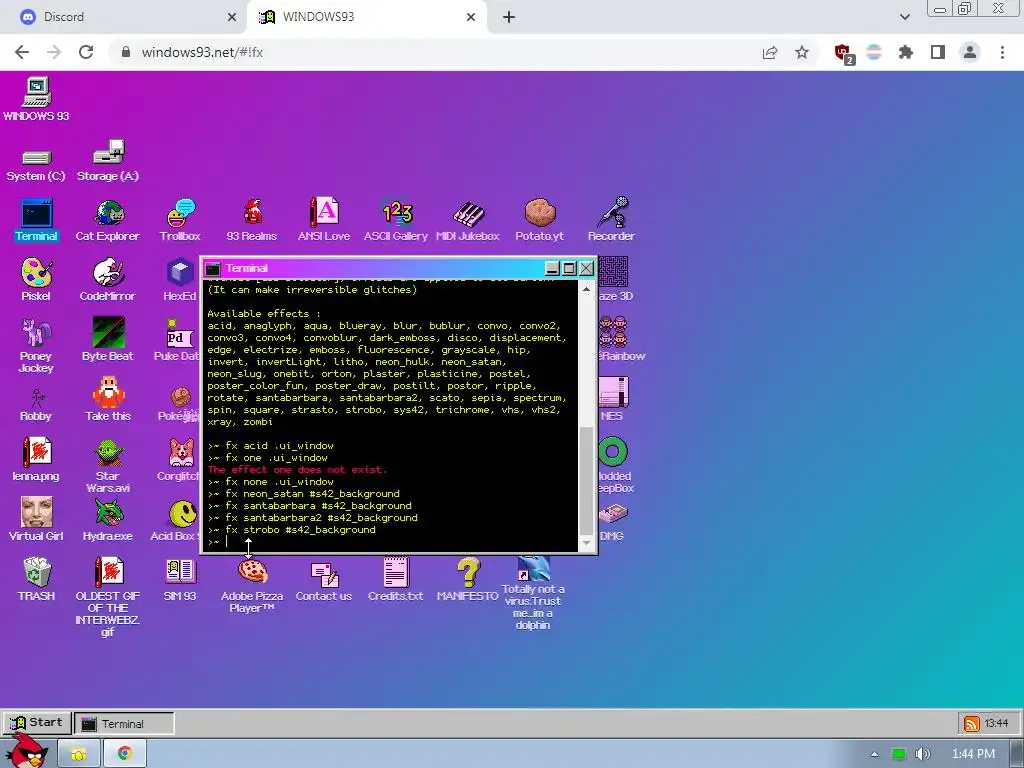The width and height of the screenshot is (1024, 768).
Task: Launch the Recorder microphone icon
Action: tap(611, 220)
